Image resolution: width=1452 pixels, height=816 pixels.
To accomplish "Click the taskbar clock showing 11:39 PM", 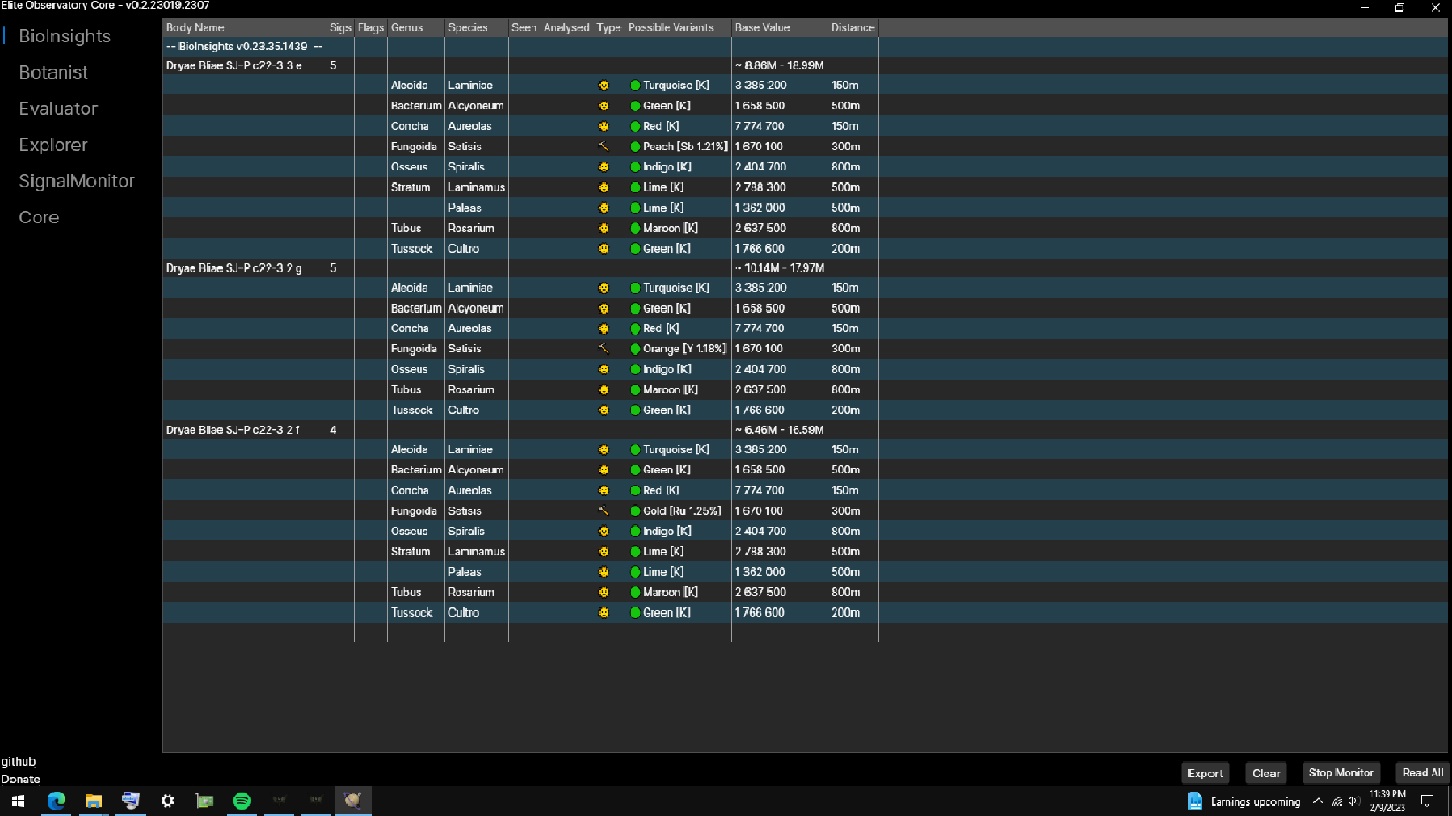I will pyautogui.click(x=1387, y=800).
